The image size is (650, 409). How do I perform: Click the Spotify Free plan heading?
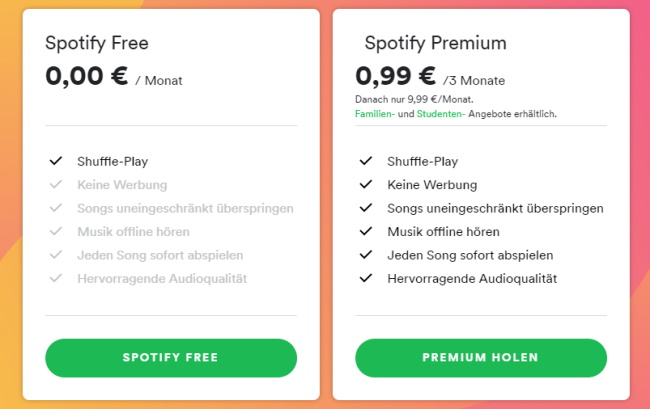point(97,43)
